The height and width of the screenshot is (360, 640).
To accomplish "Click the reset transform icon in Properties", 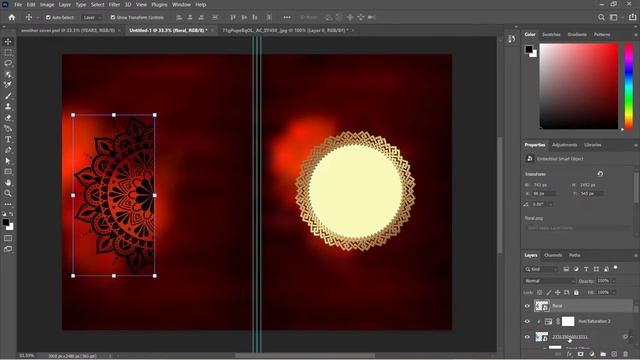I will [600, 174].
